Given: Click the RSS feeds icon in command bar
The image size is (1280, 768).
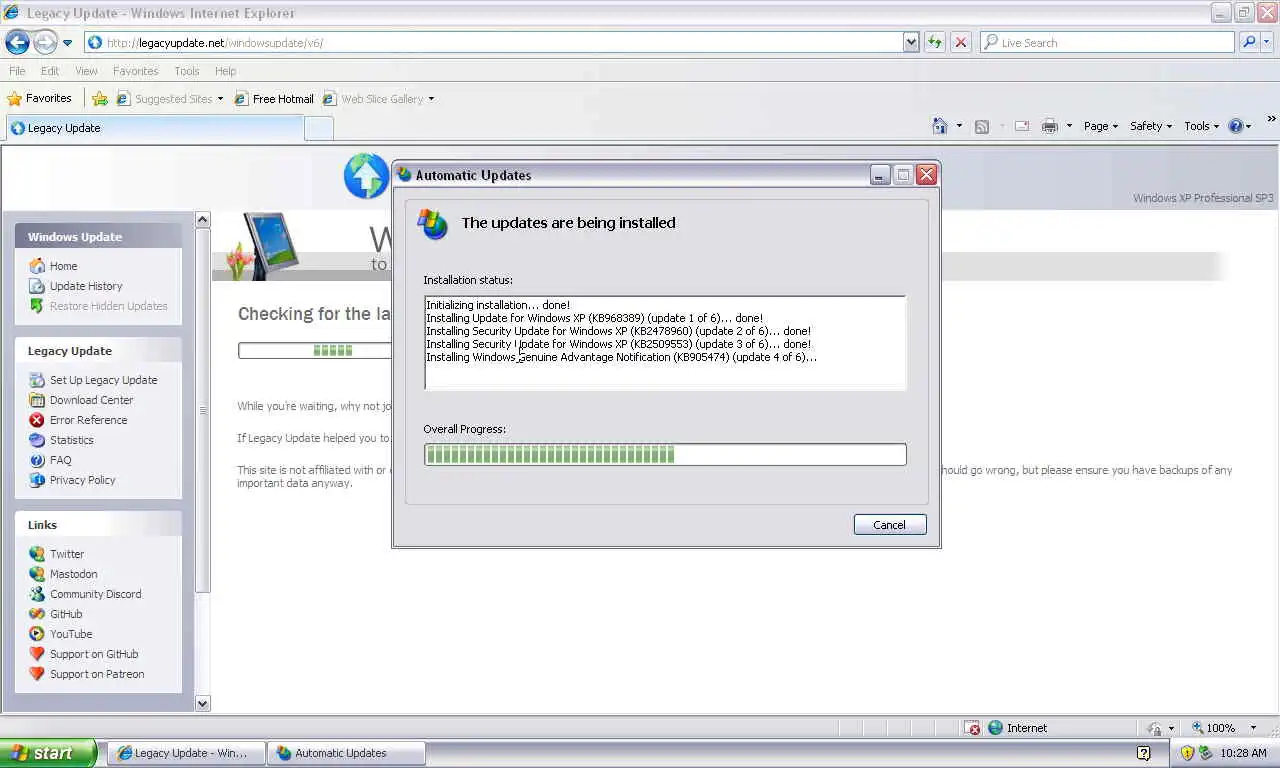Looking at the screenshot, I should [x=982, y=126].
